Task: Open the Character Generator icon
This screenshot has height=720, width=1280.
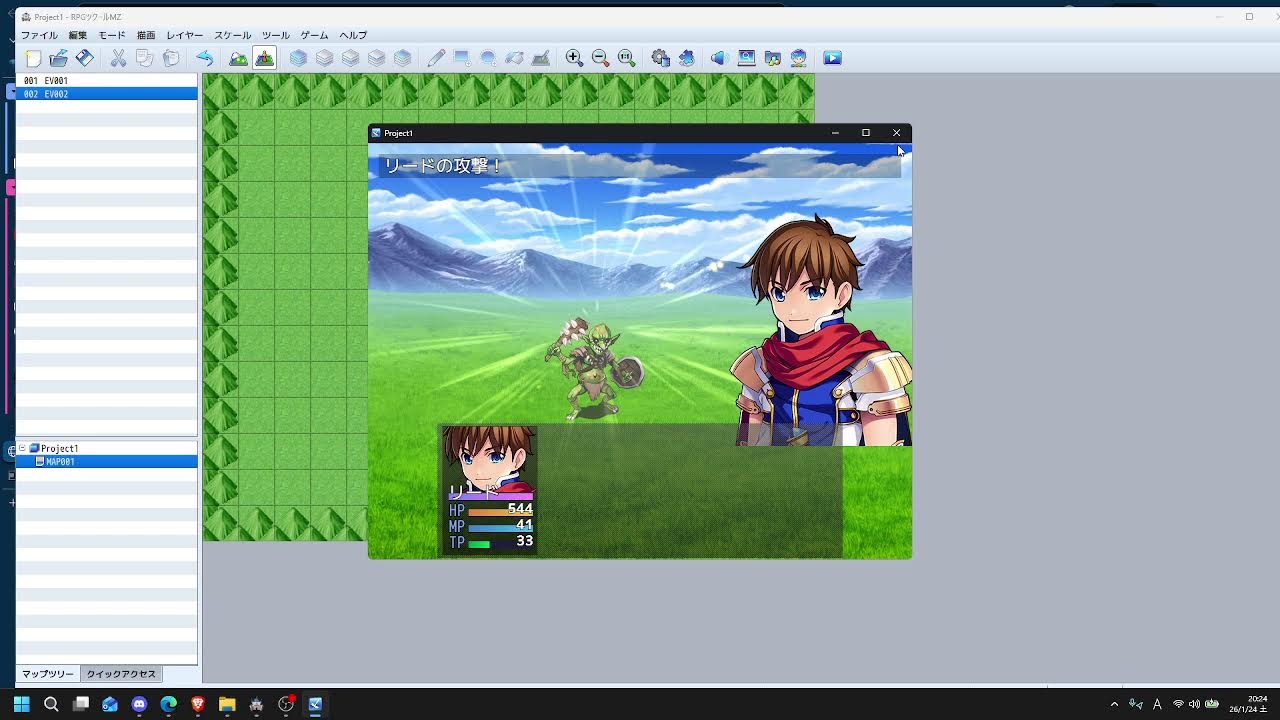Action: click(798, 58)
